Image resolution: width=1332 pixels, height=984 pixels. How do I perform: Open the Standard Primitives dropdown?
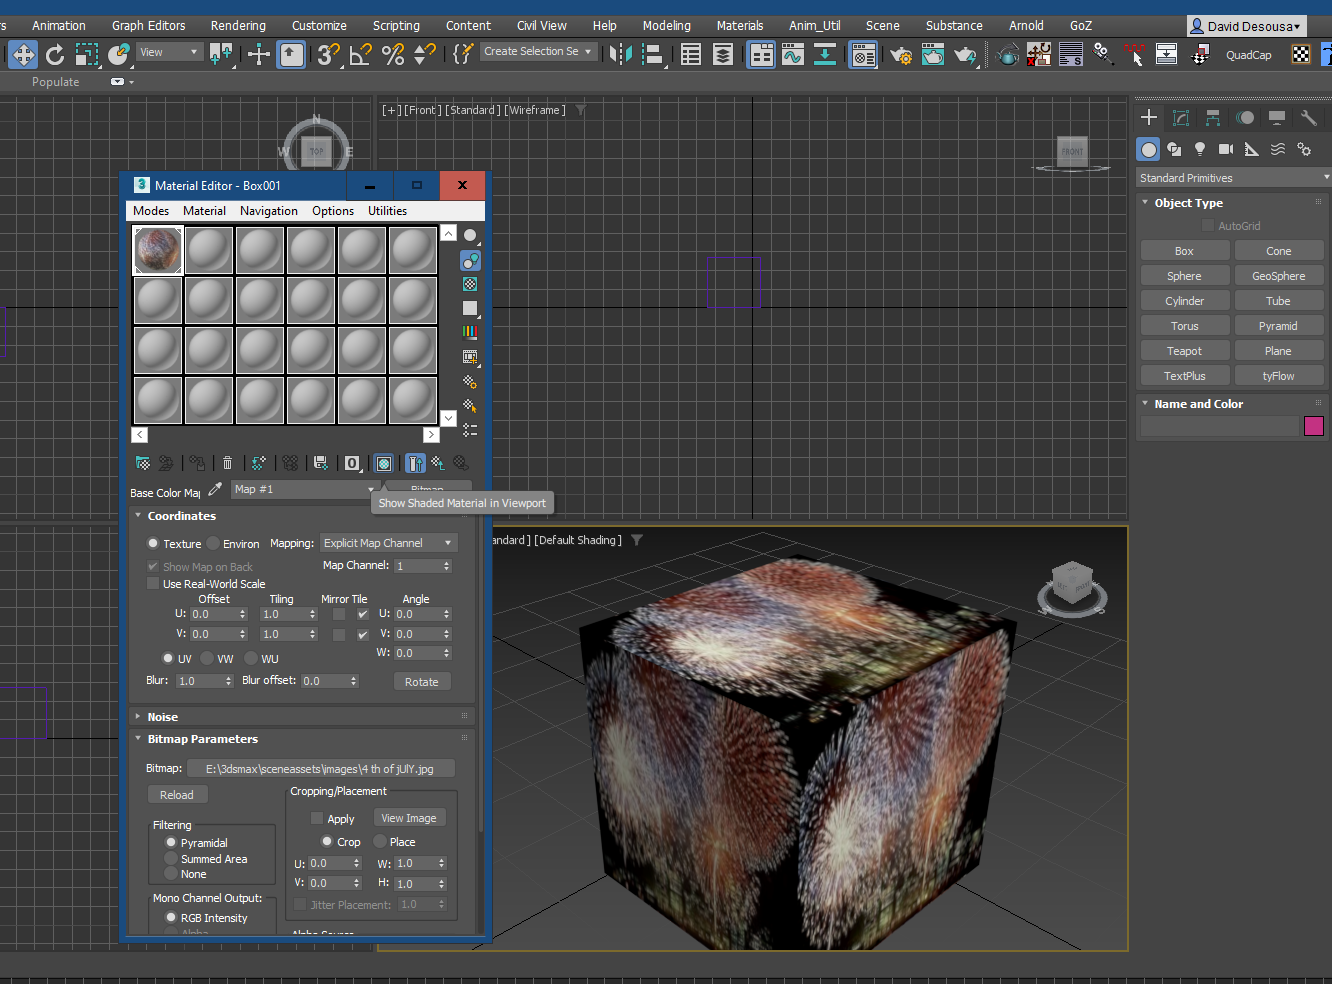click(1232, 177)
